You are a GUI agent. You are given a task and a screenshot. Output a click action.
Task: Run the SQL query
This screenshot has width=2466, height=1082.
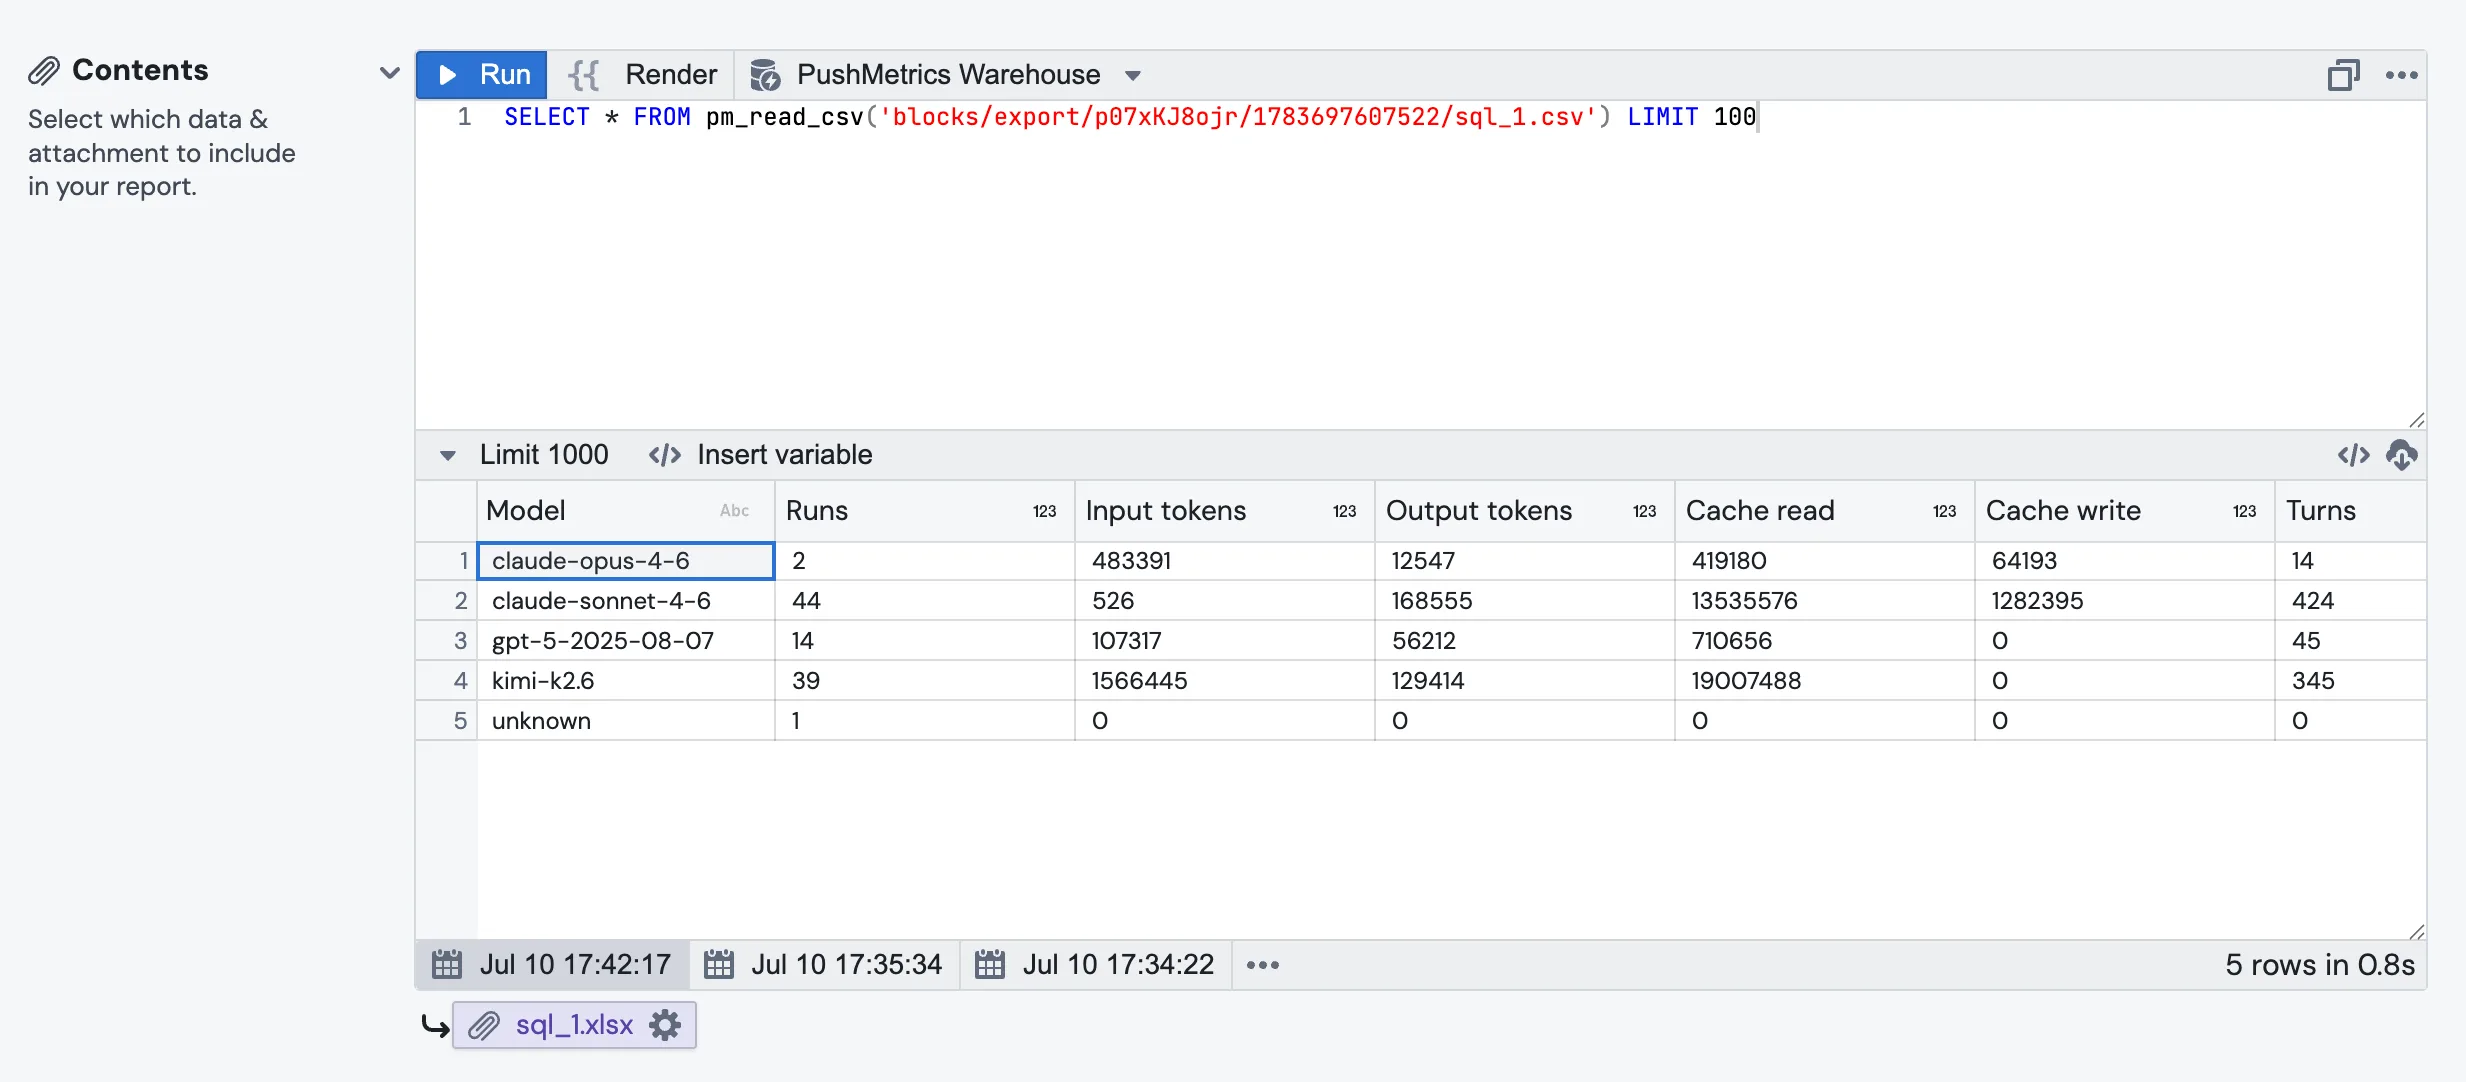point(482,75)
